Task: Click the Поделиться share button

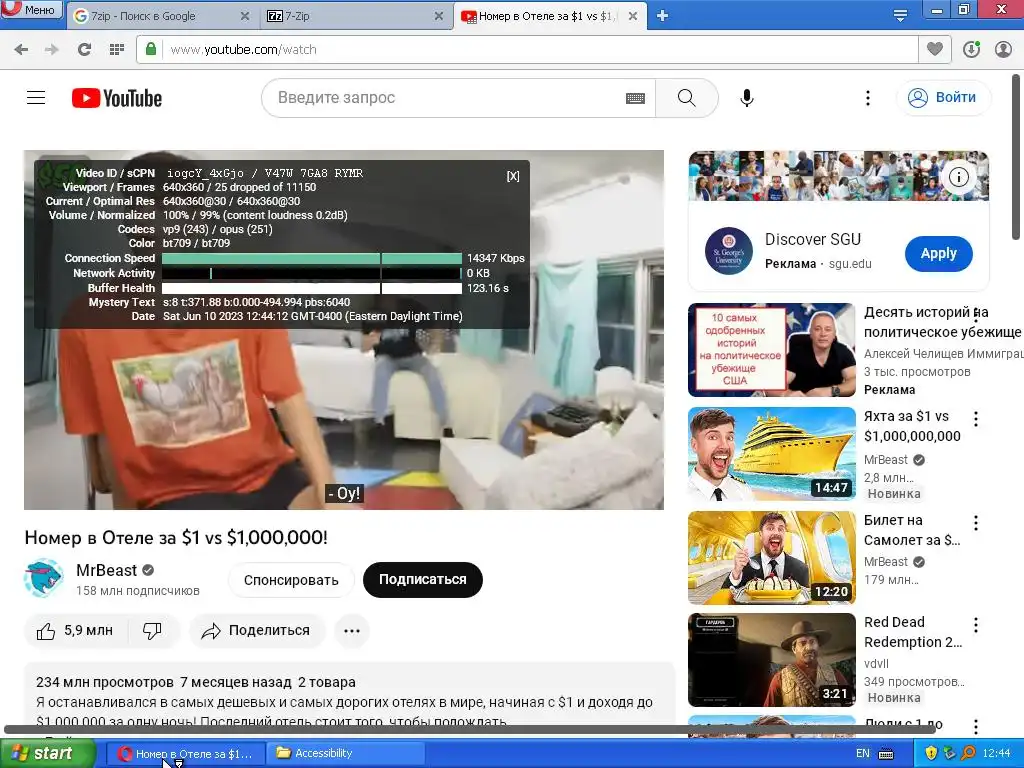Action: (256, 631)
